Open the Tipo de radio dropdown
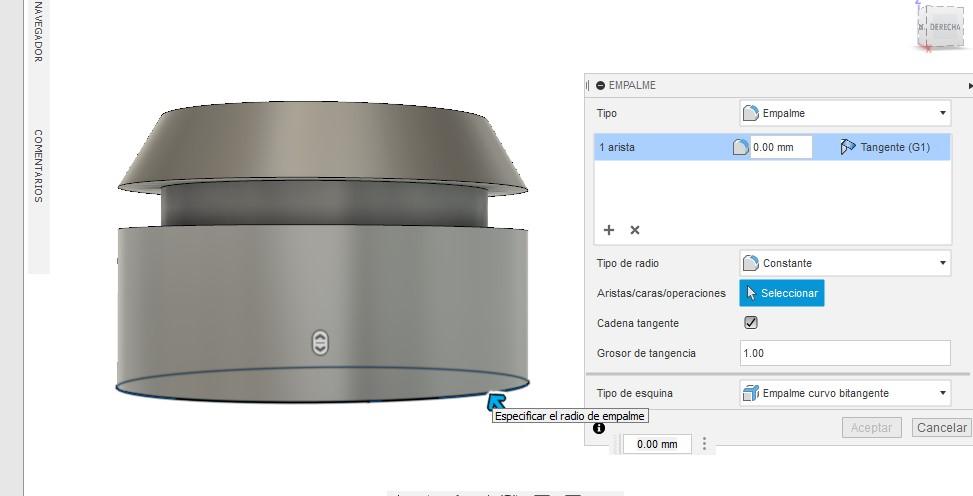Screen dimensions: 973x496 pyautogui.click(x=845, y=263)
